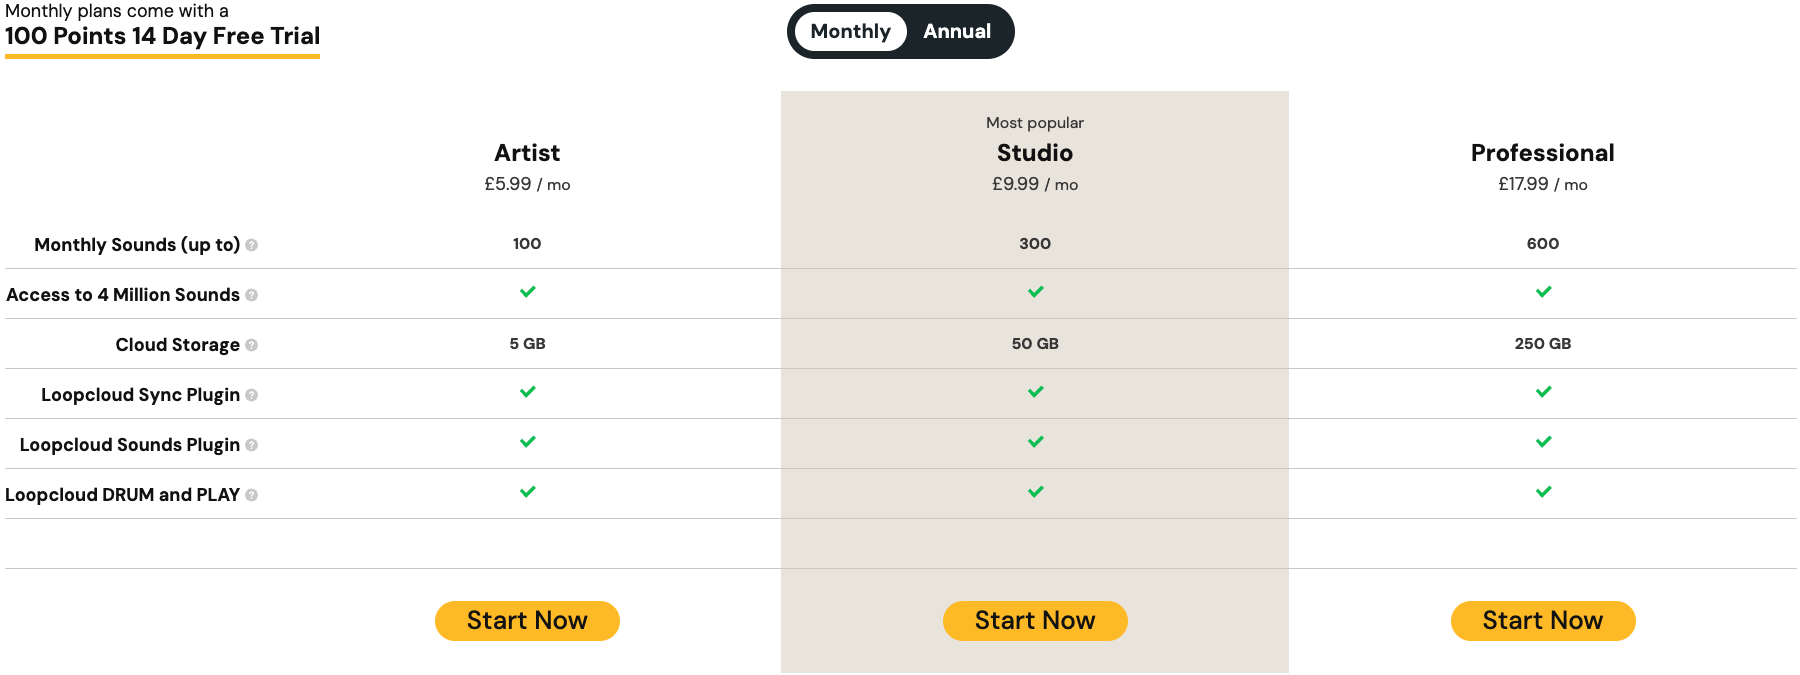Select the Professional plan heading
This screenshot has width=1800, height=675.
pos(1542,153)
